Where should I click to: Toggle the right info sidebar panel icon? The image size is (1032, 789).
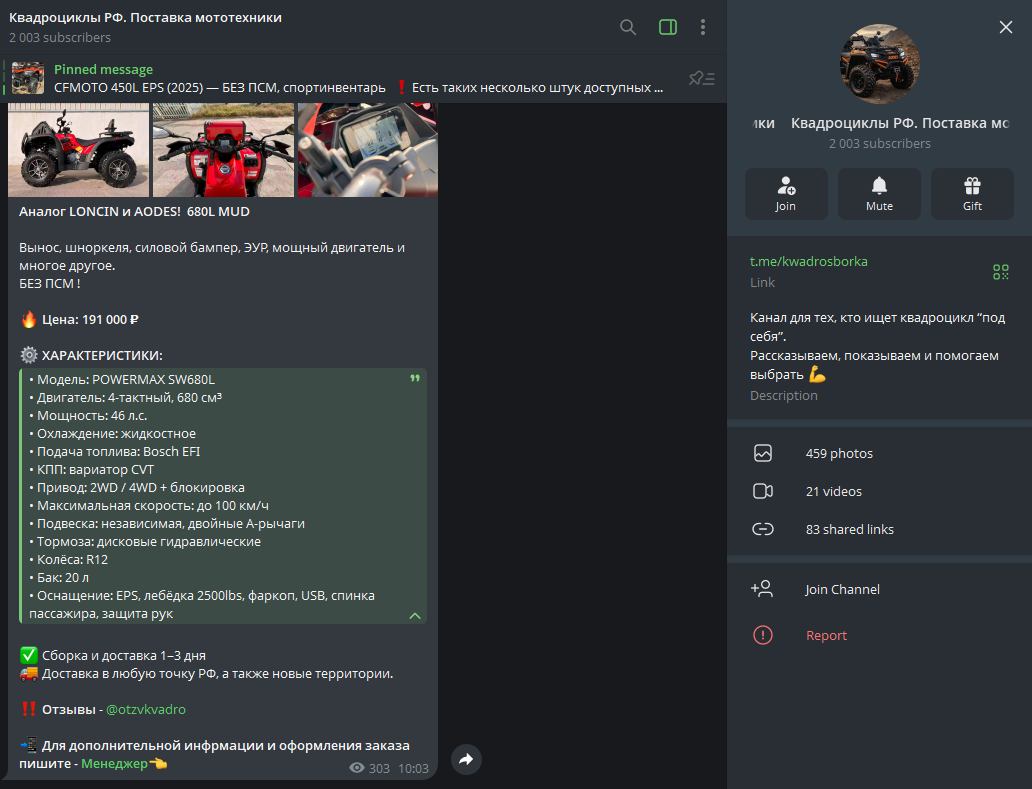tap(667, 27)
